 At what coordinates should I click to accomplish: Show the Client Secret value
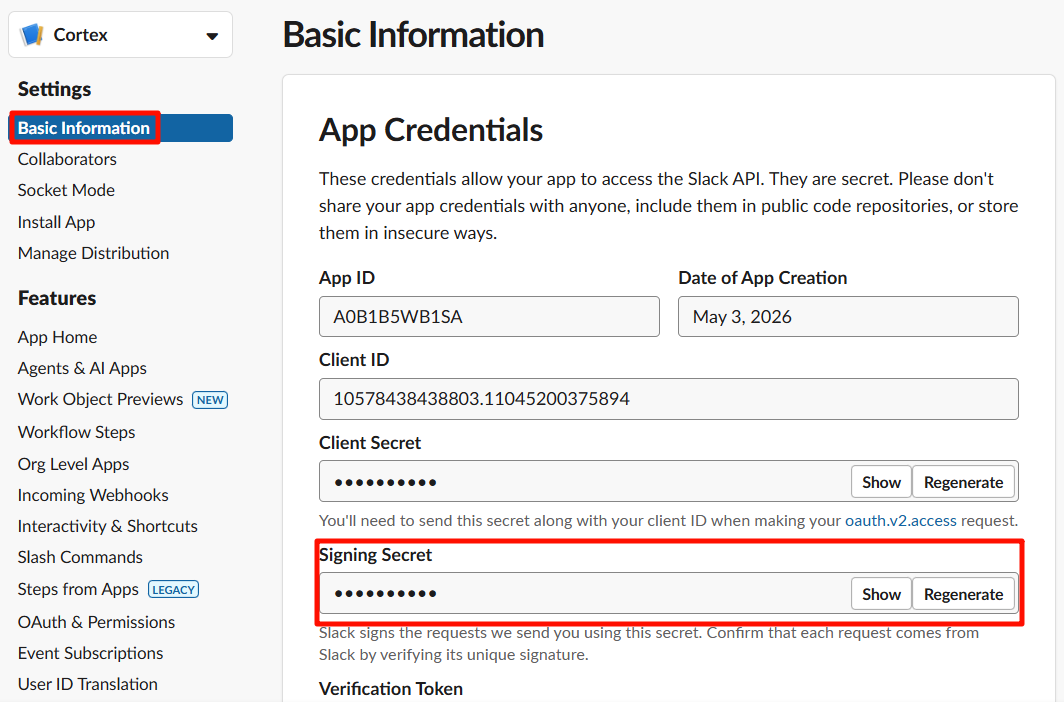[881, 482]
